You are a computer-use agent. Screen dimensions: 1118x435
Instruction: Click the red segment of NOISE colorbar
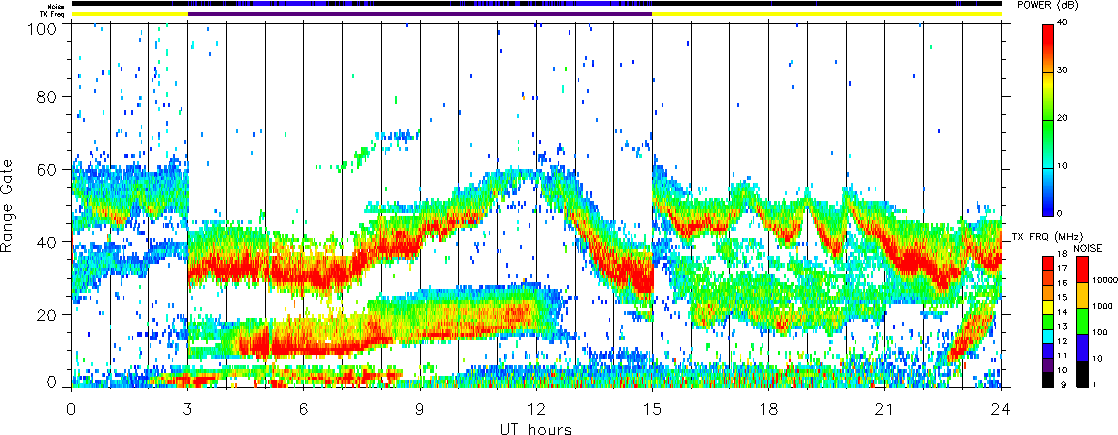pos(1082,270)
